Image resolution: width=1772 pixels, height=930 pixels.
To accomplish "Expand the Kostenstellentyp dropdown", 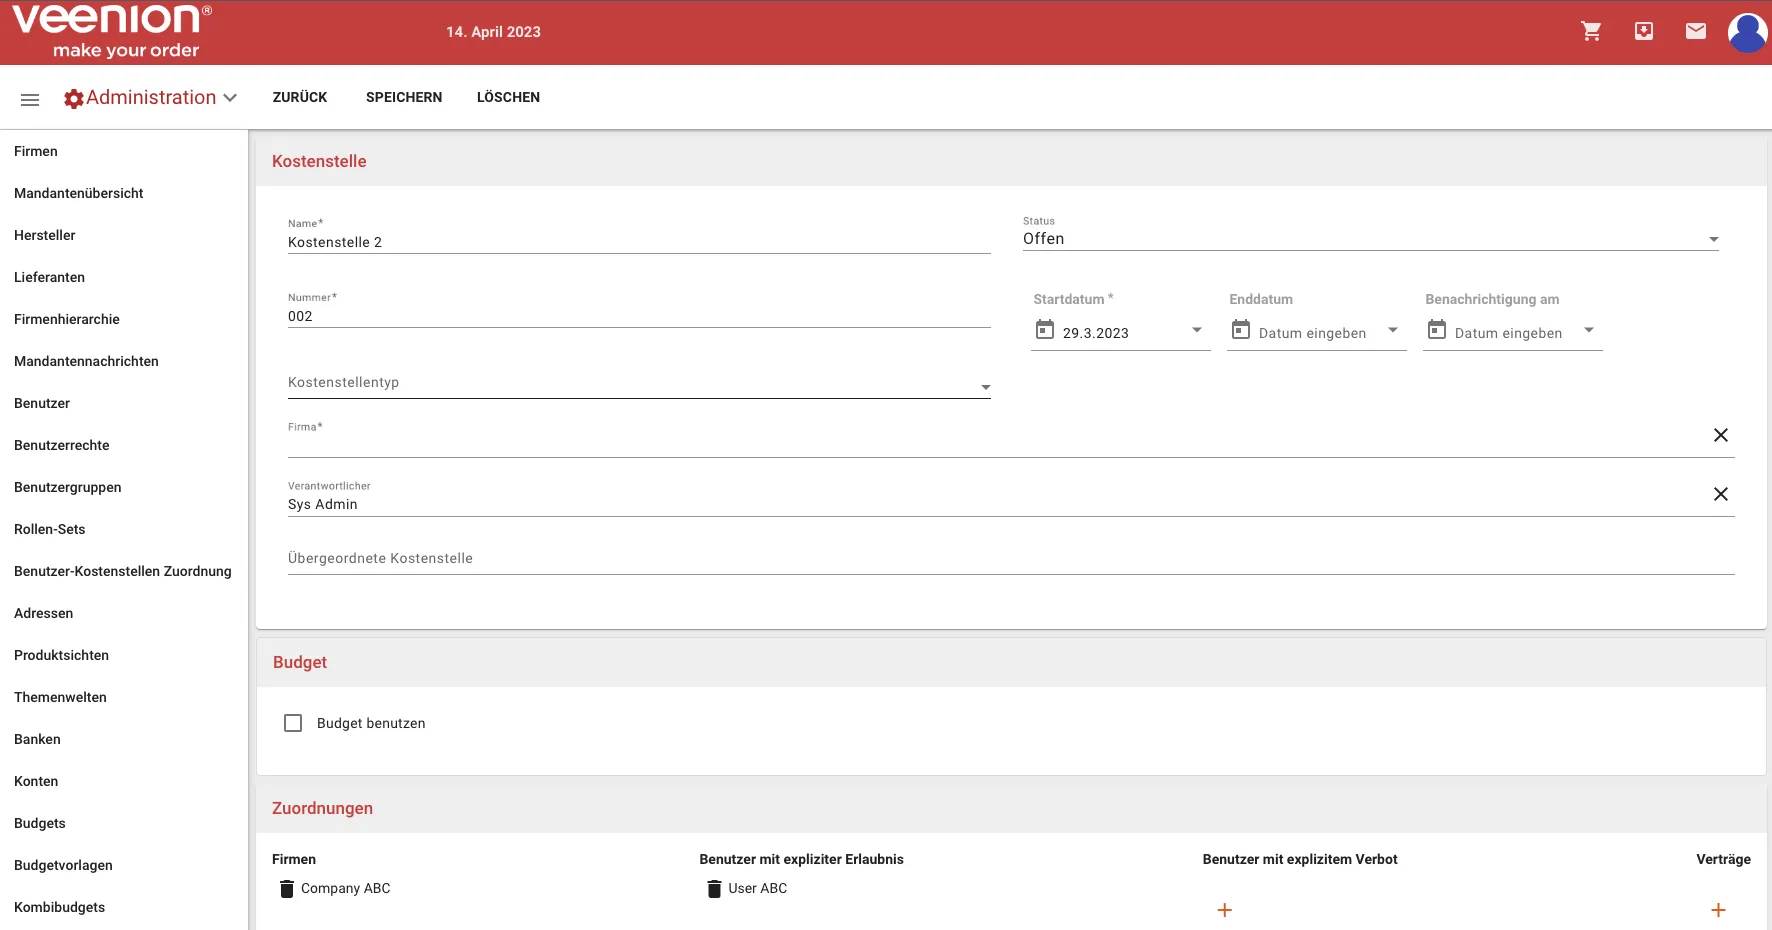I will (639, 384).
